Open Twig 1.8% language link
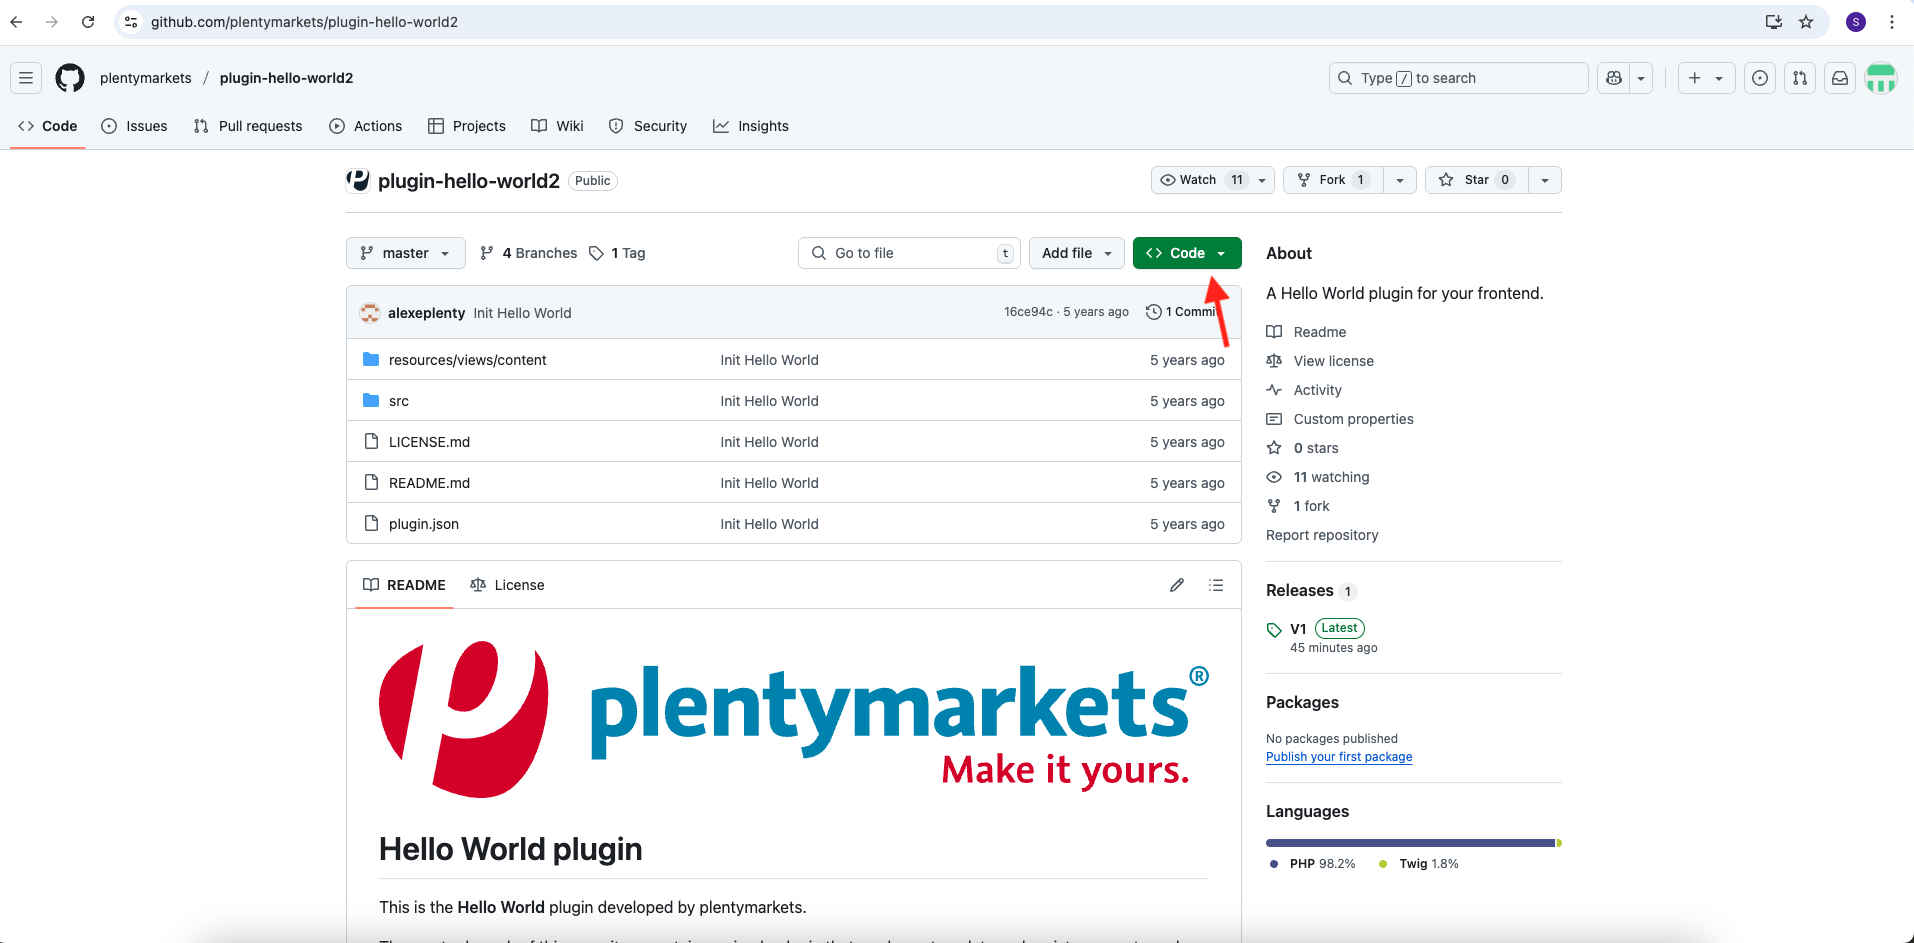This screenshot has height=943, width=1914. pyautogui.click(x=1419, y=864)
